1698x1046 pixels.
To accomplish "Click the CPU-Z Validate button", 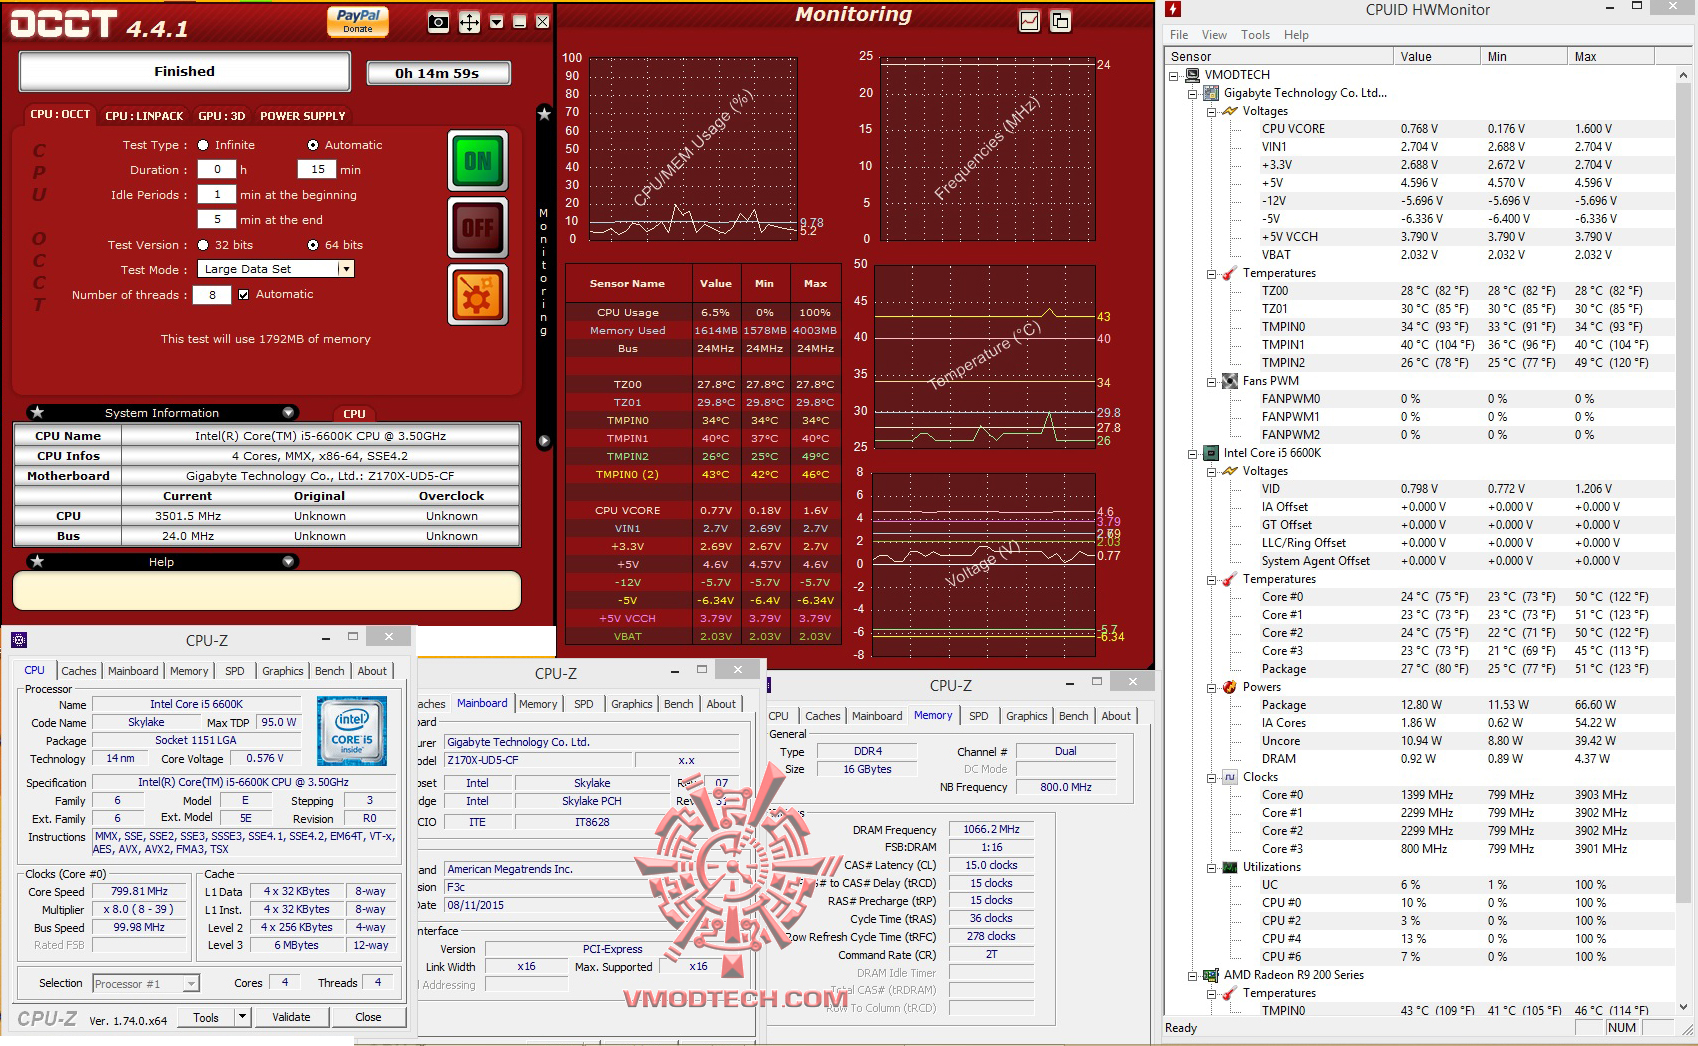I will [x=291, y=1017].
